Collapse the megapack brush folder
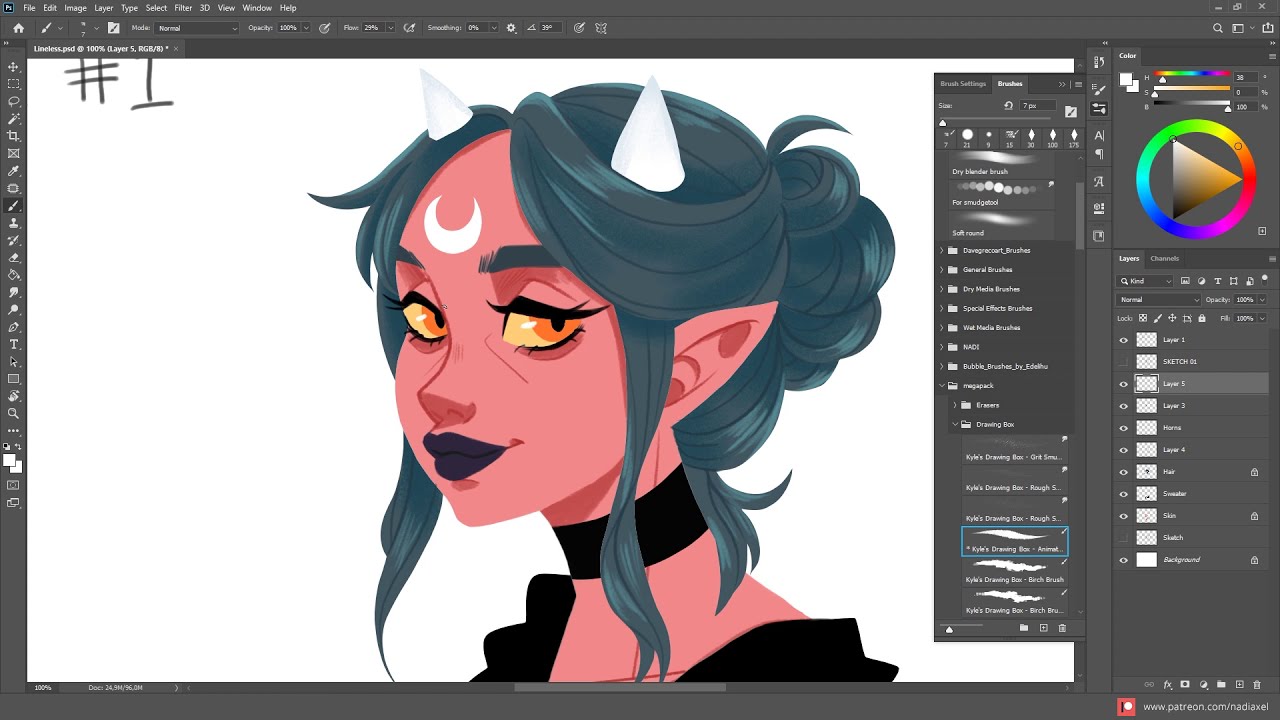 (941, 386)
